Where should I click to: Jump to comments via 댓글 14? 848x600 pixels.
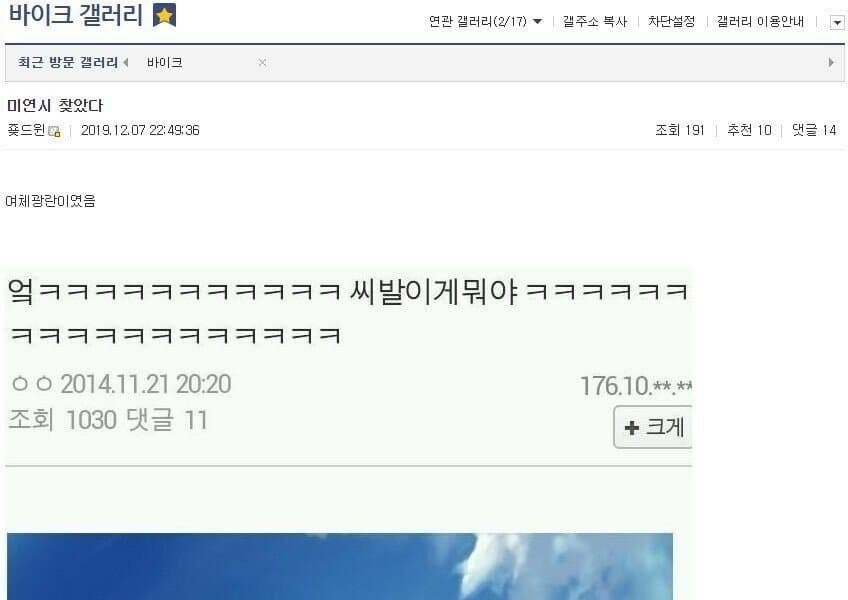tap(814, 130)
